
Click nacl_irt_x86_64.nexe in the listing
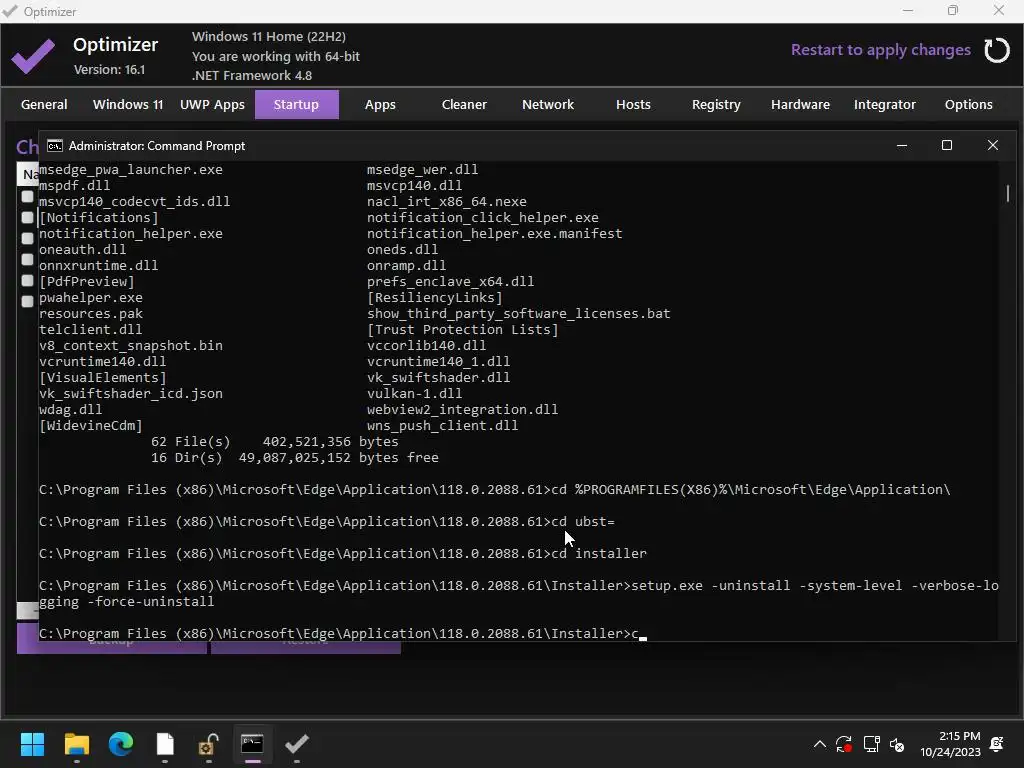(447, 202)
